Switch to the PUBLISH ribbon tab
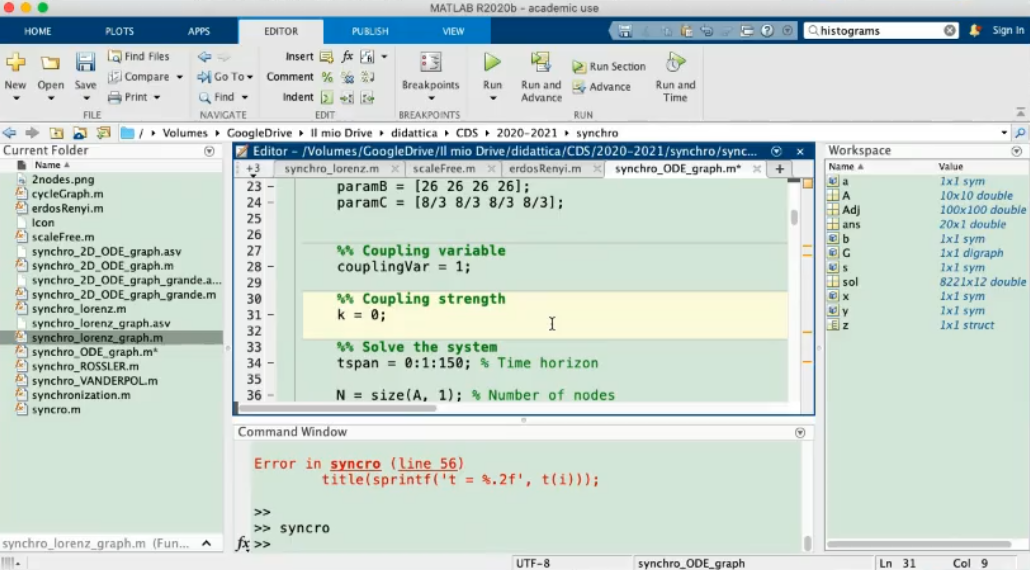 tap(370, 31)
